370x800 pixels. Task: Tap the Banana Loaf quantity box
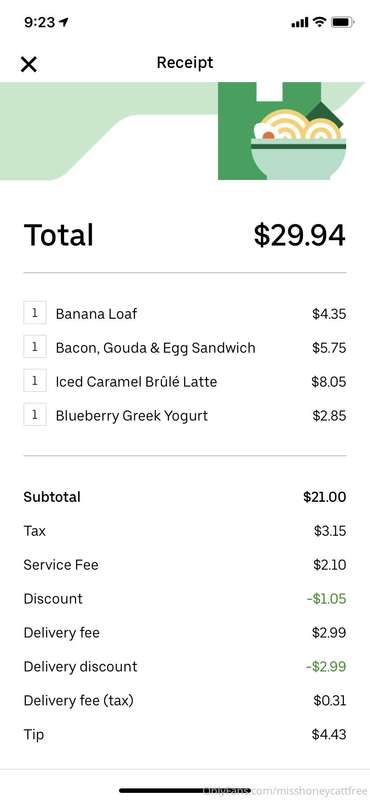(x=35, y=313)
